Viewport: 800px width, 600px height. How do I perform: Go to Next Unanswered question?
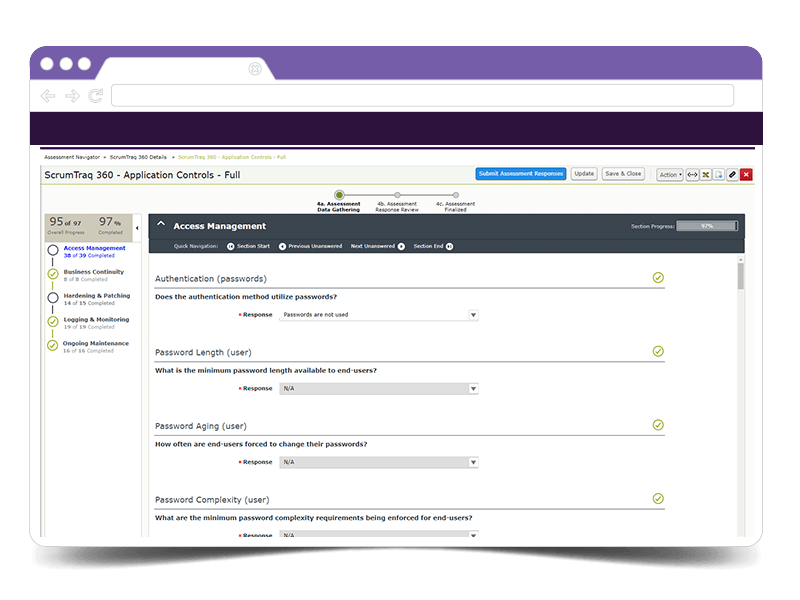(x=378, y=246)
